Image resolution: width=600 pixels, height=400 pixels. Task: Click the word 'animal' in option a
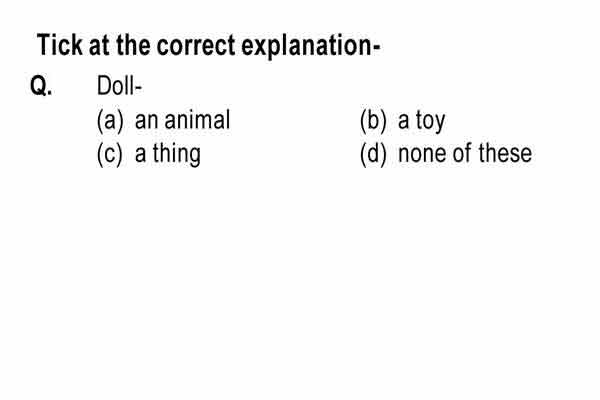point(197,120)
